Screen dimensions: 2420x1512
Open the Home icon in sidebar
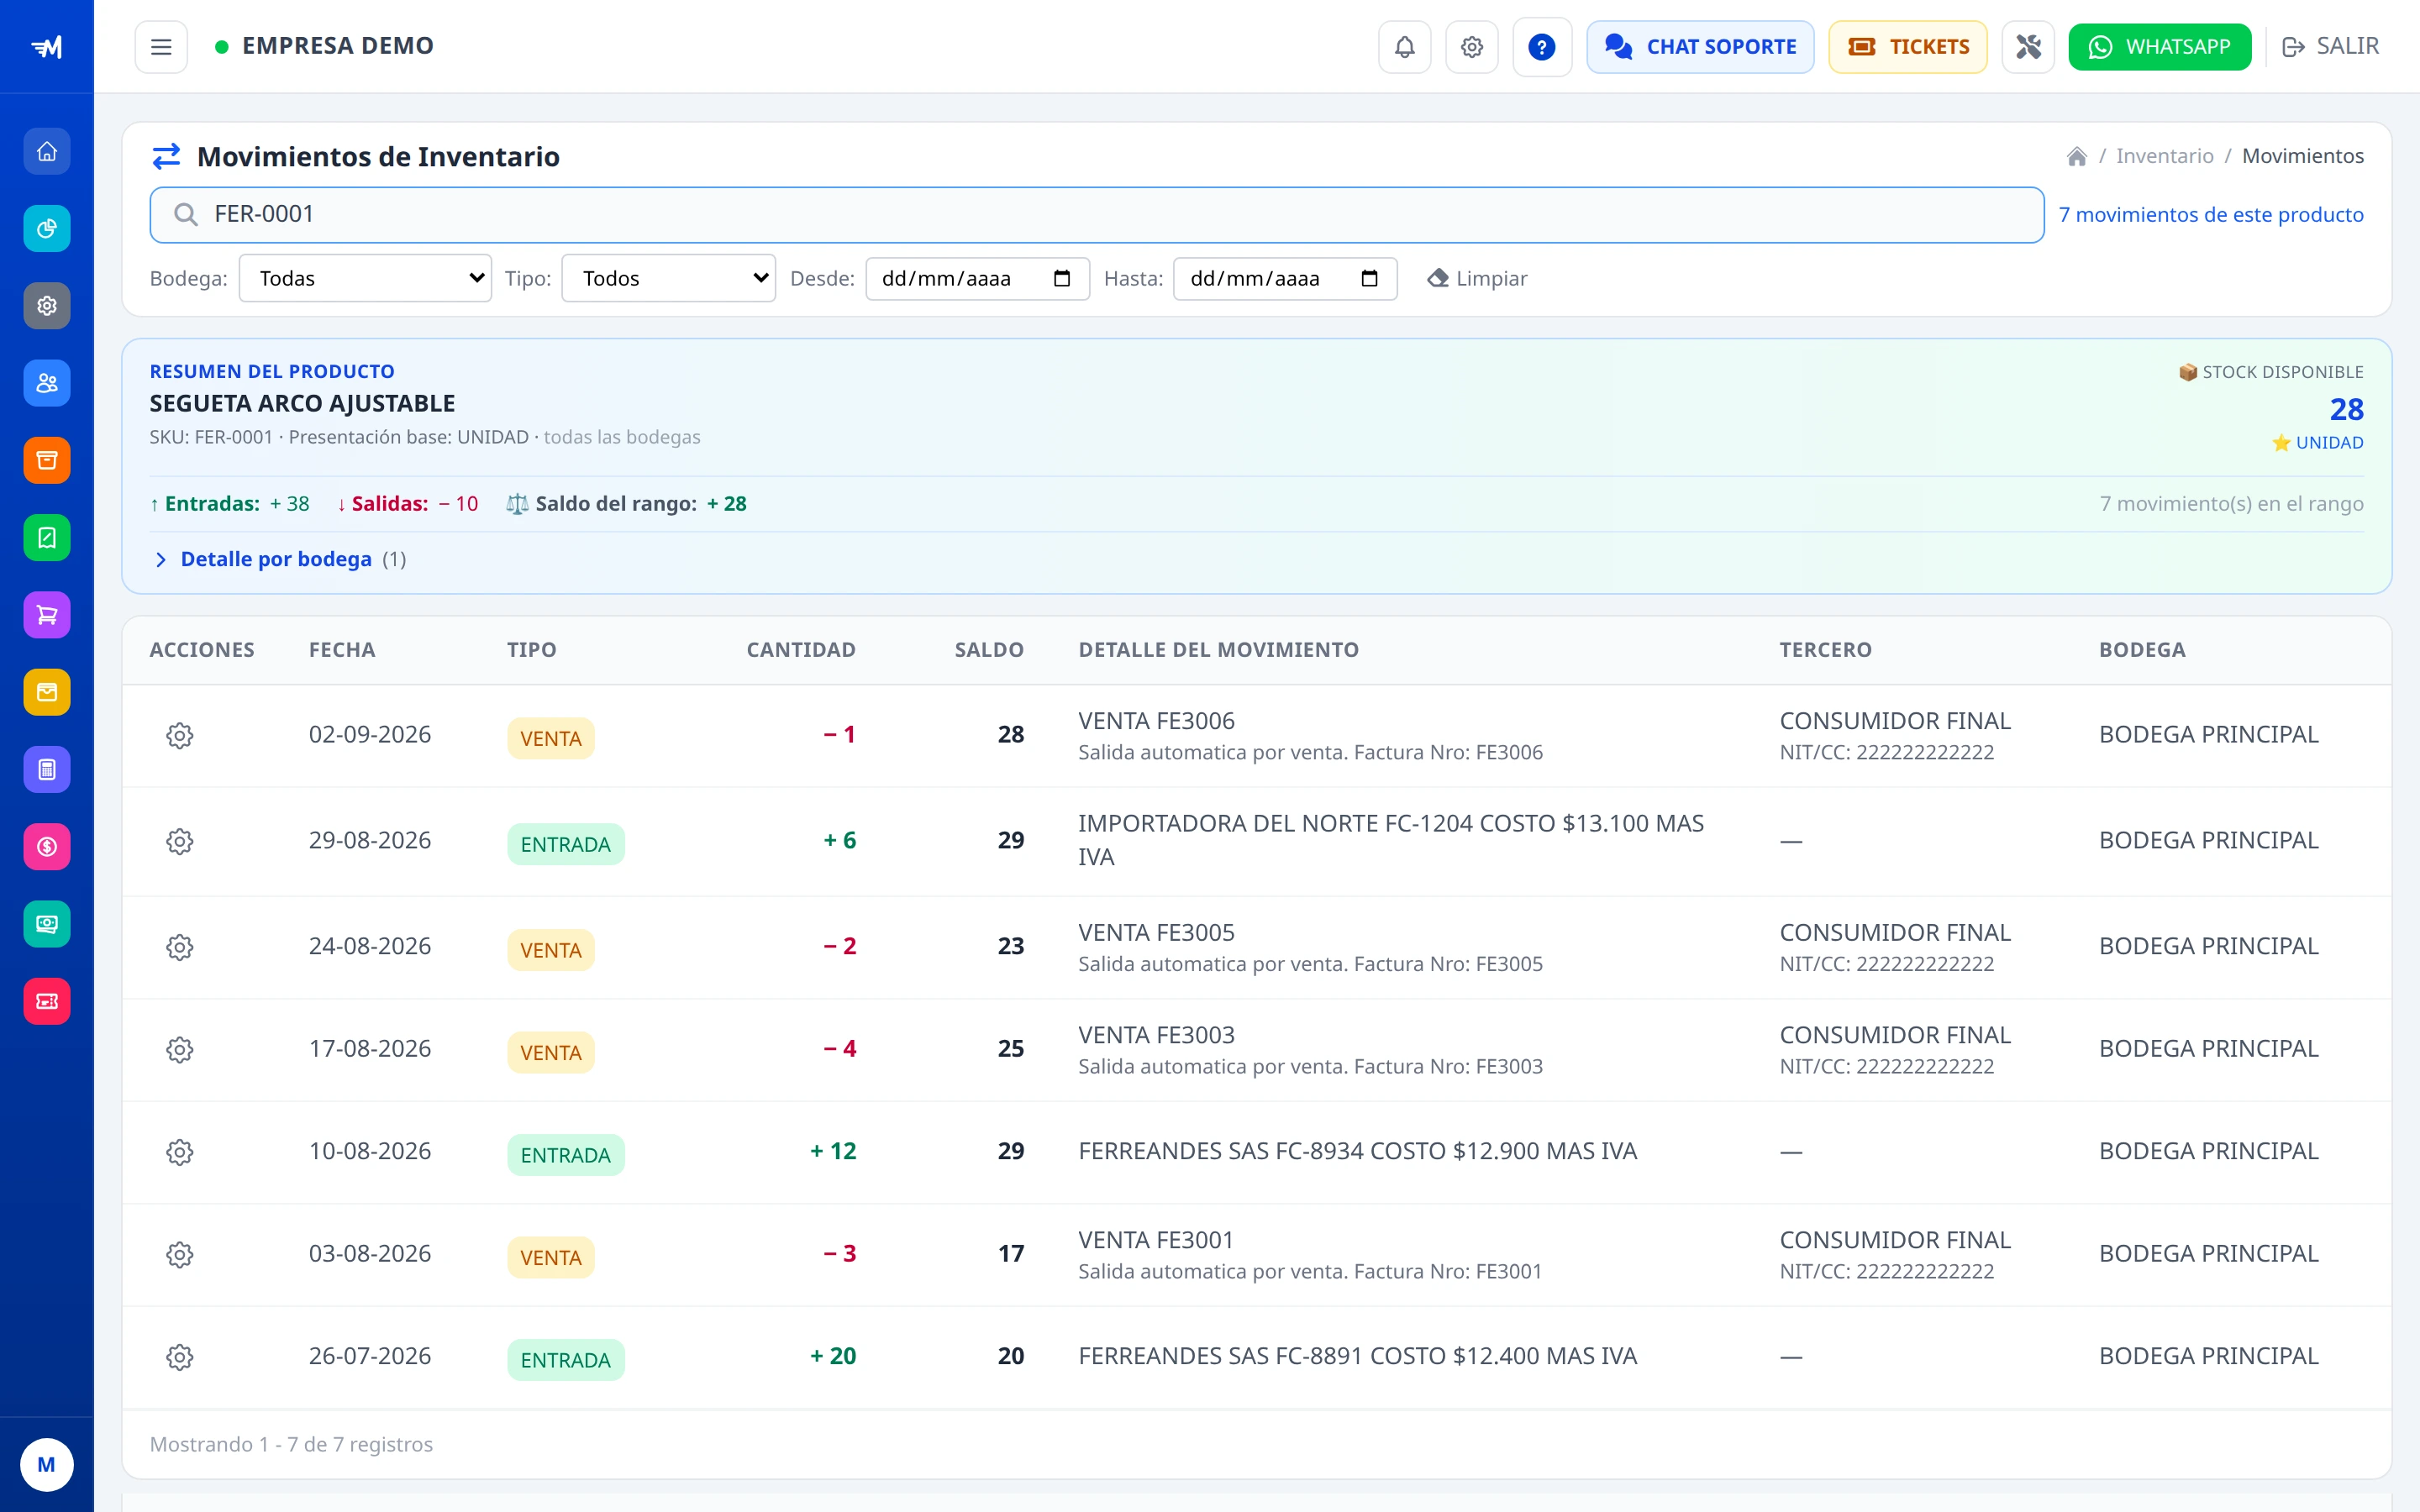click(47, 152)
